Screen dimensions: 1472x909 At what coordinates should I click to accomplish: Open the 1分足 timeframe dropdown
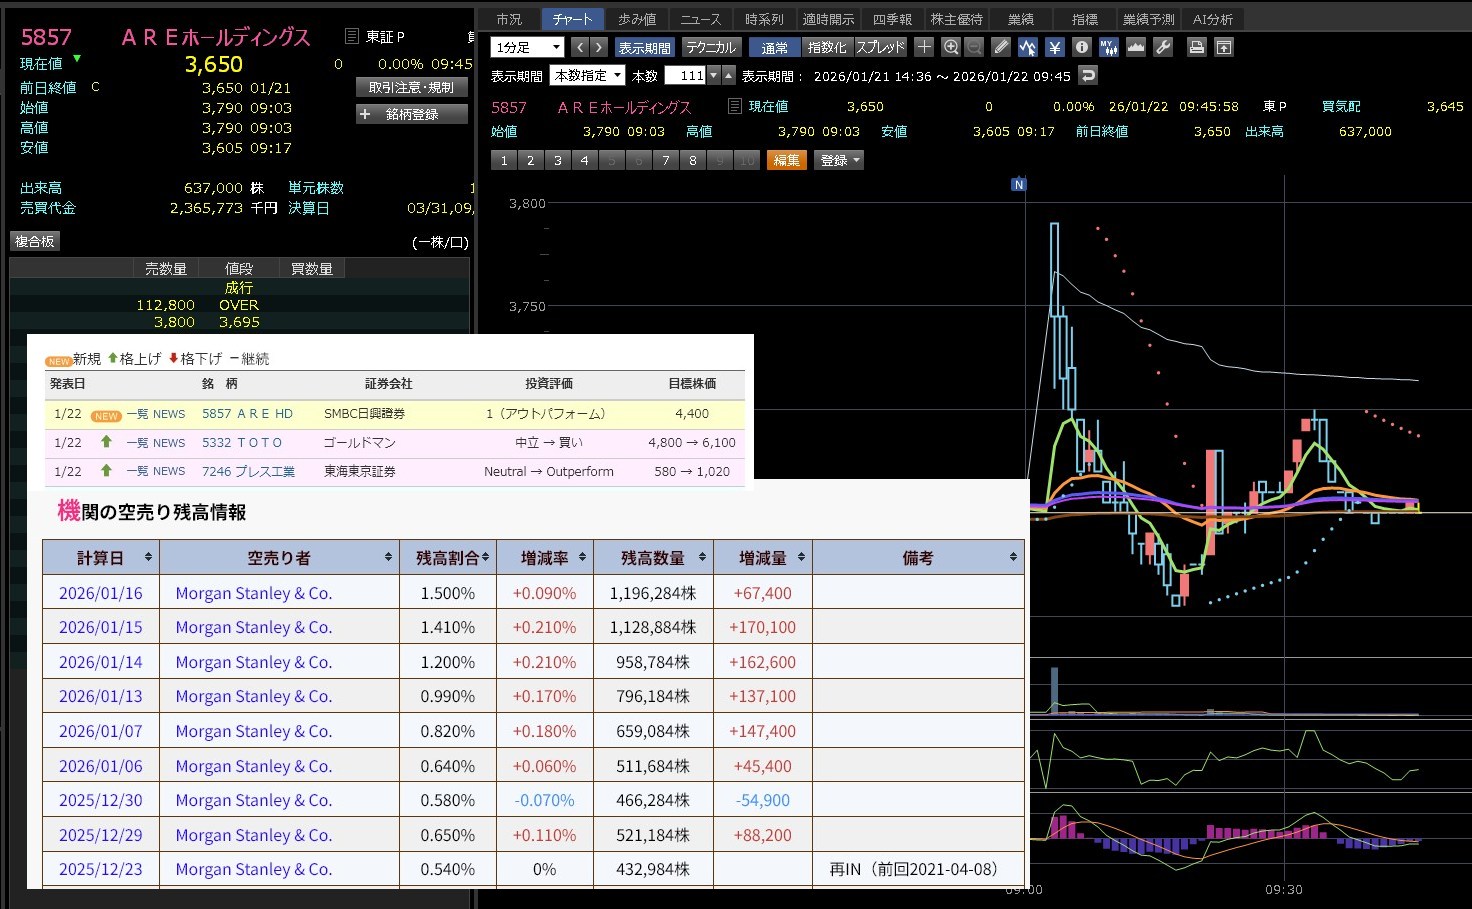pos(527,47)
